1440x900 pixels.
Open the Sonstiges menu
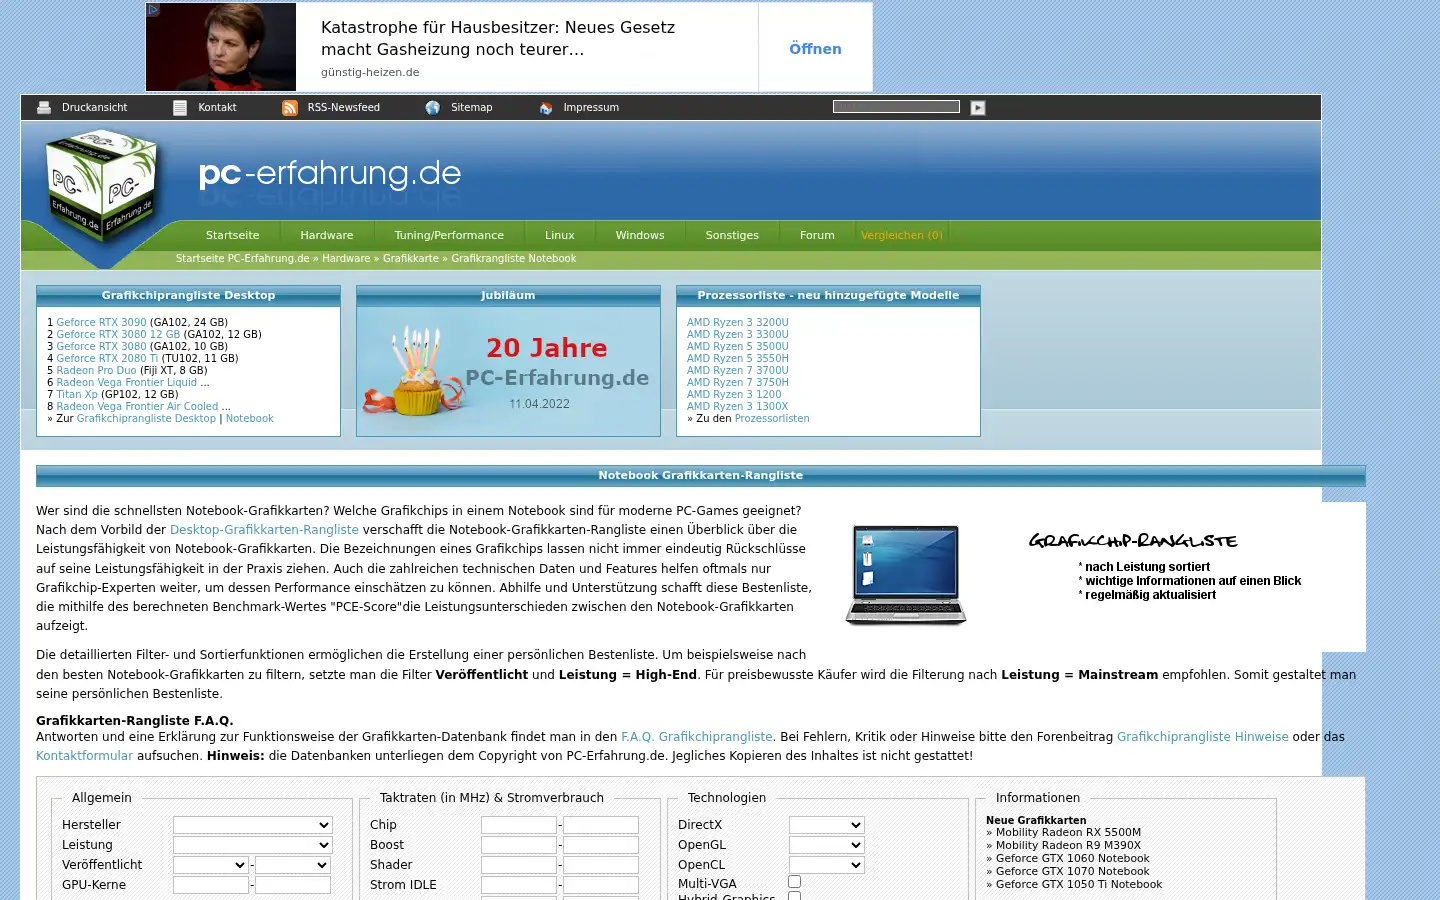pos(732,236)
